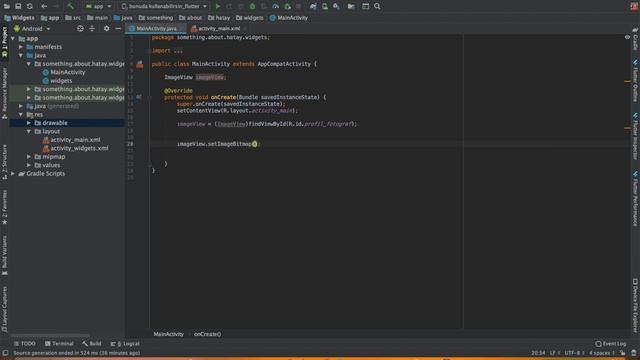Open the TODO tool window
The image size is (640, 360).
point(24,344)
